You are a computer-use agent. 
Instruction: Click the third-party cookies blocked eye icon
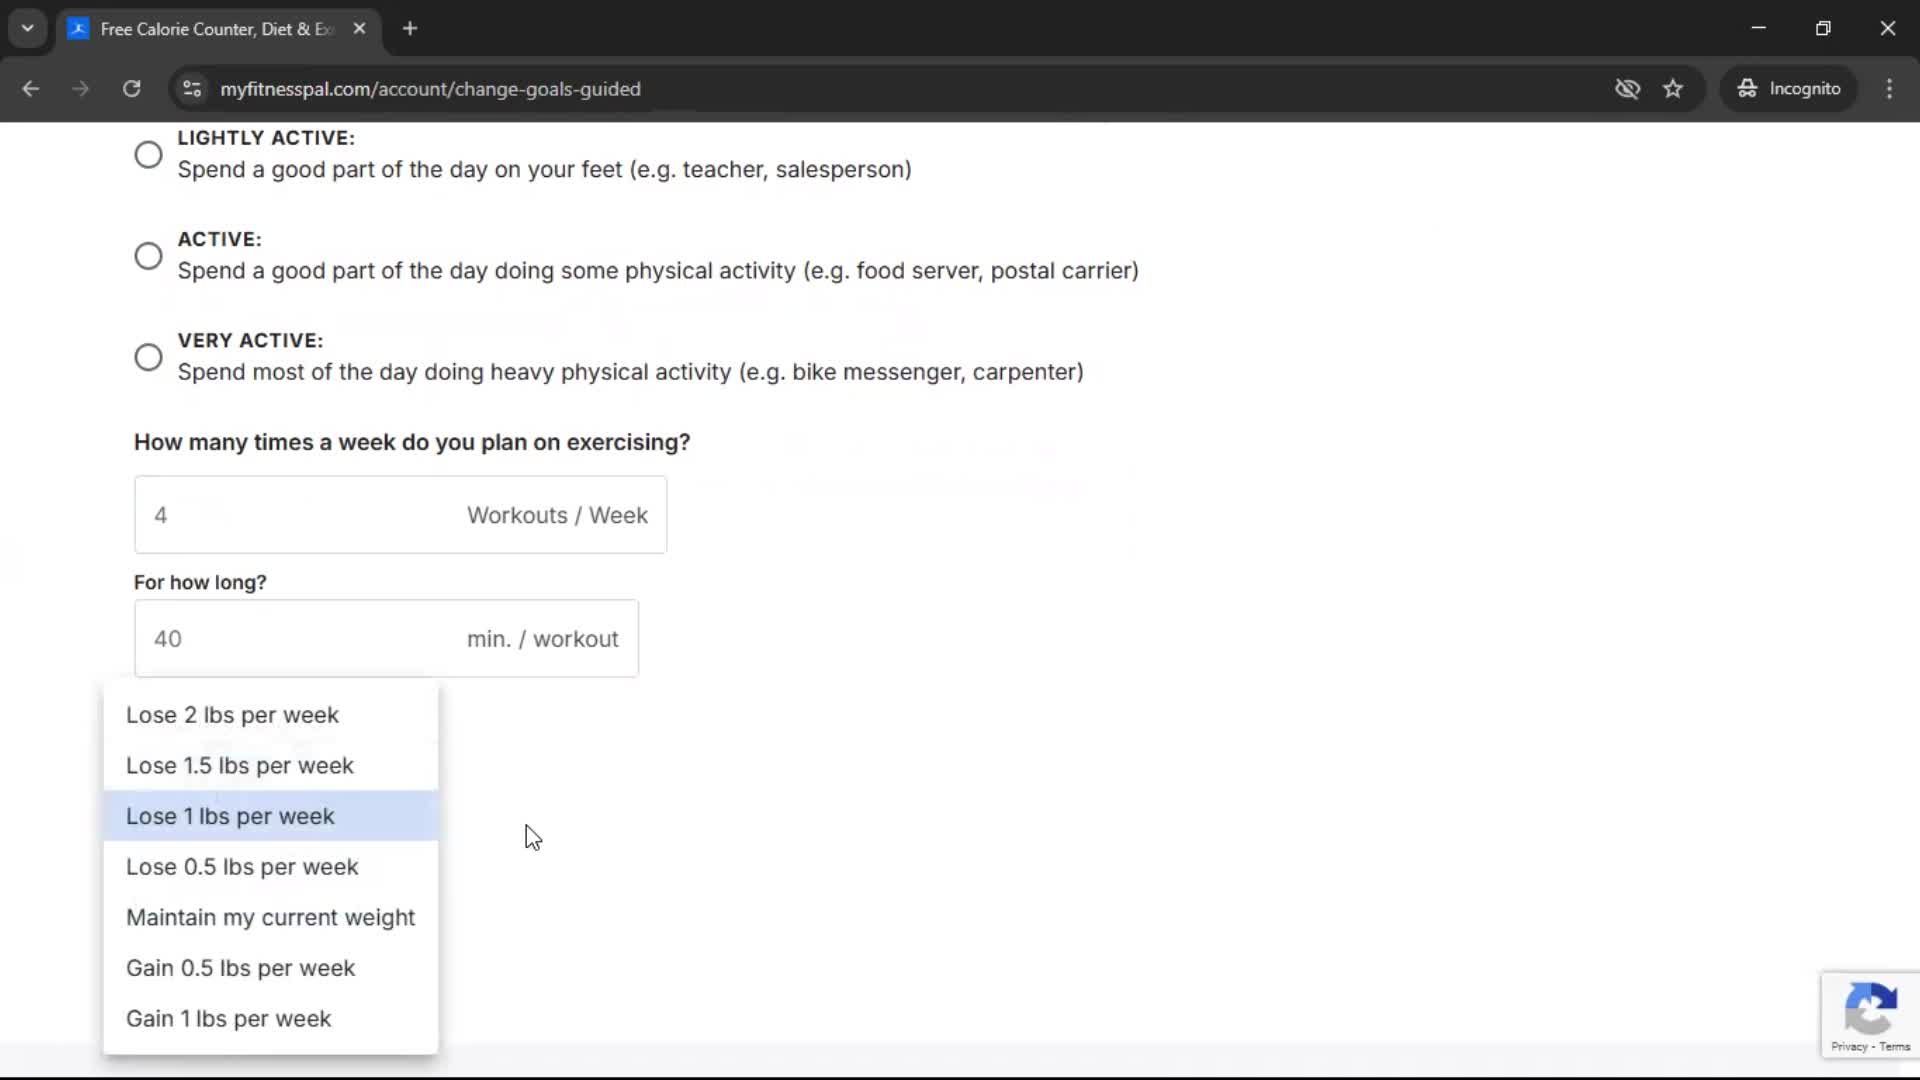1627,89
